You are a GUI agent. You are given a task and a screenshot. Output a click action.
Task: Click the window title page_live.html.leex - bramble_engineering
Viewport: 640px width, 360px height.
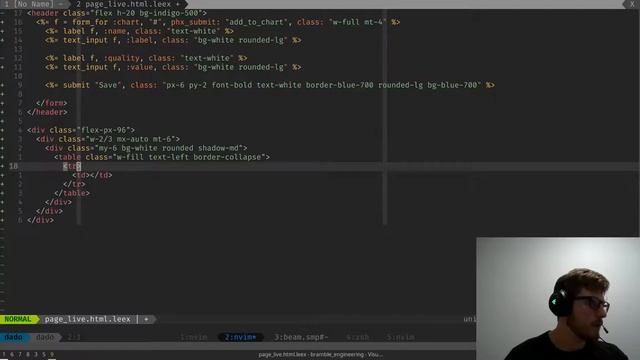point(320,355)
